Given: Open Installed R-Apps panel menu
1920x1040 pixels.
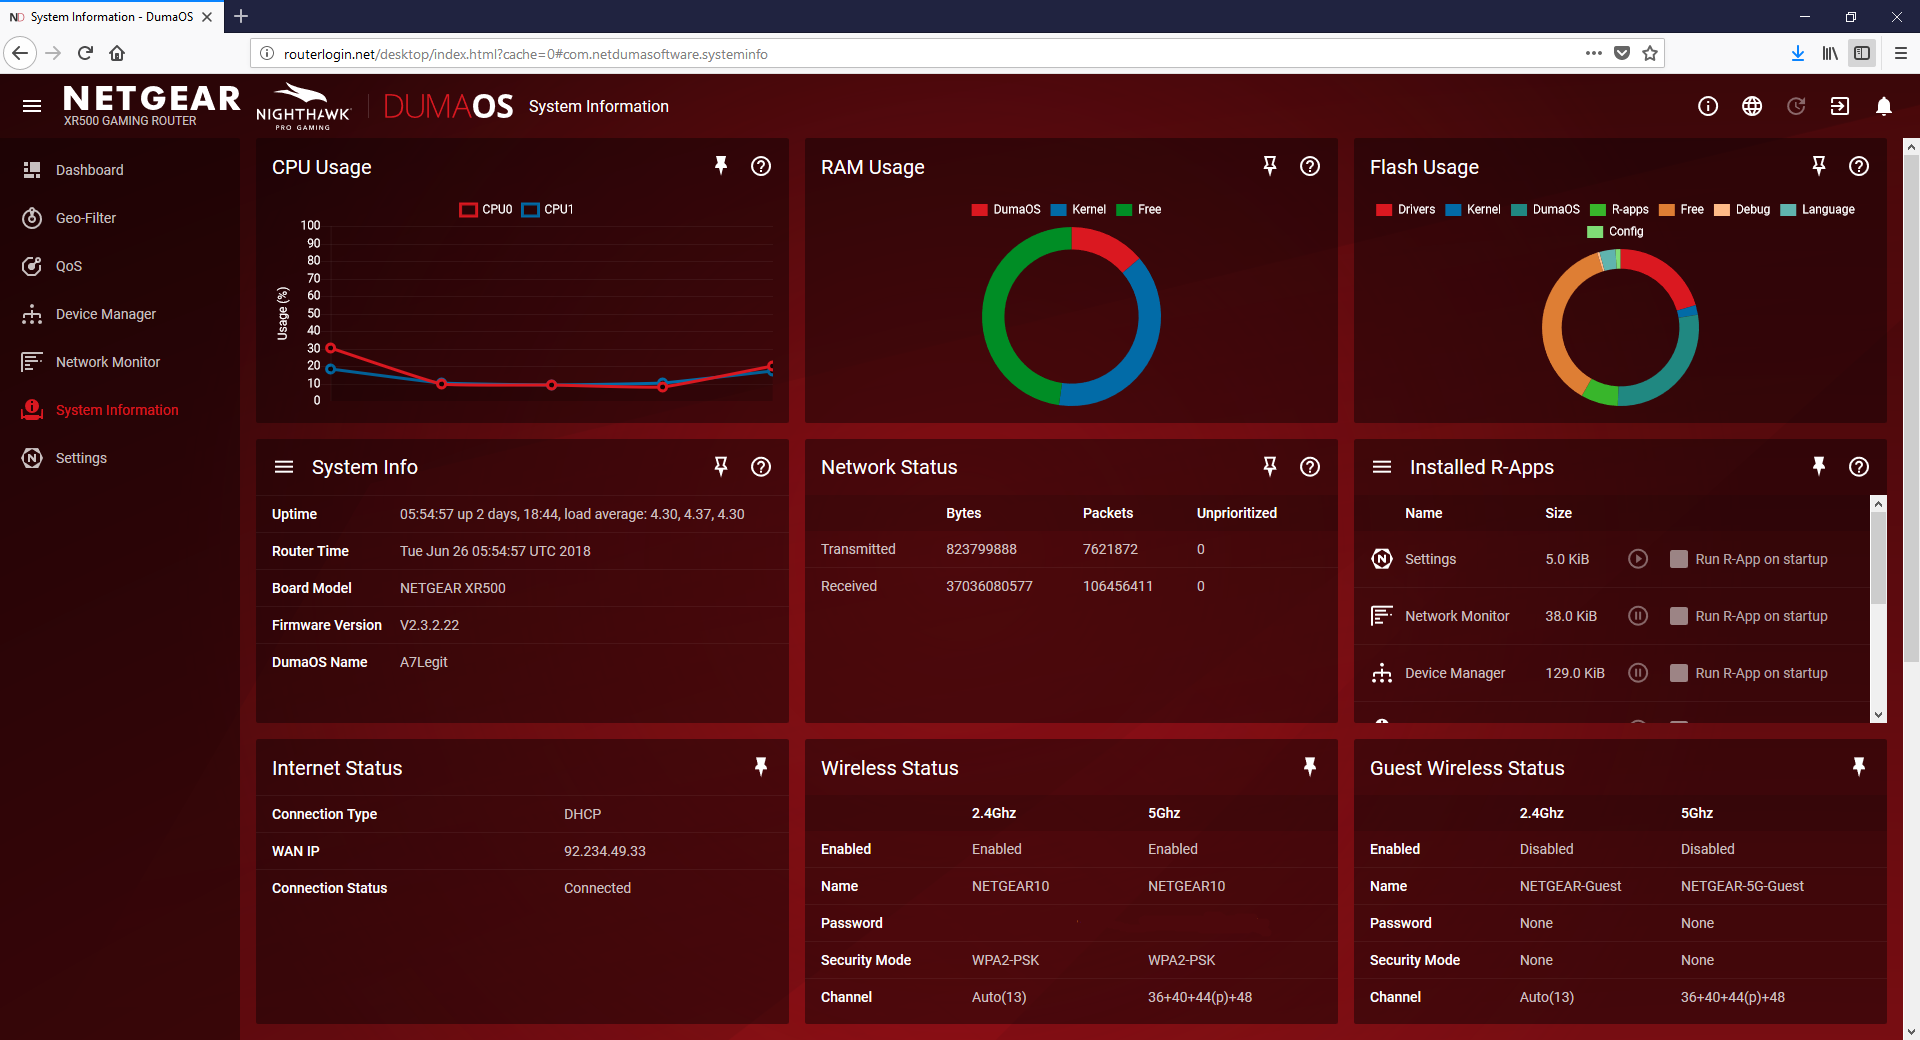Looking at the screenshot, I should click(1382, 467).
